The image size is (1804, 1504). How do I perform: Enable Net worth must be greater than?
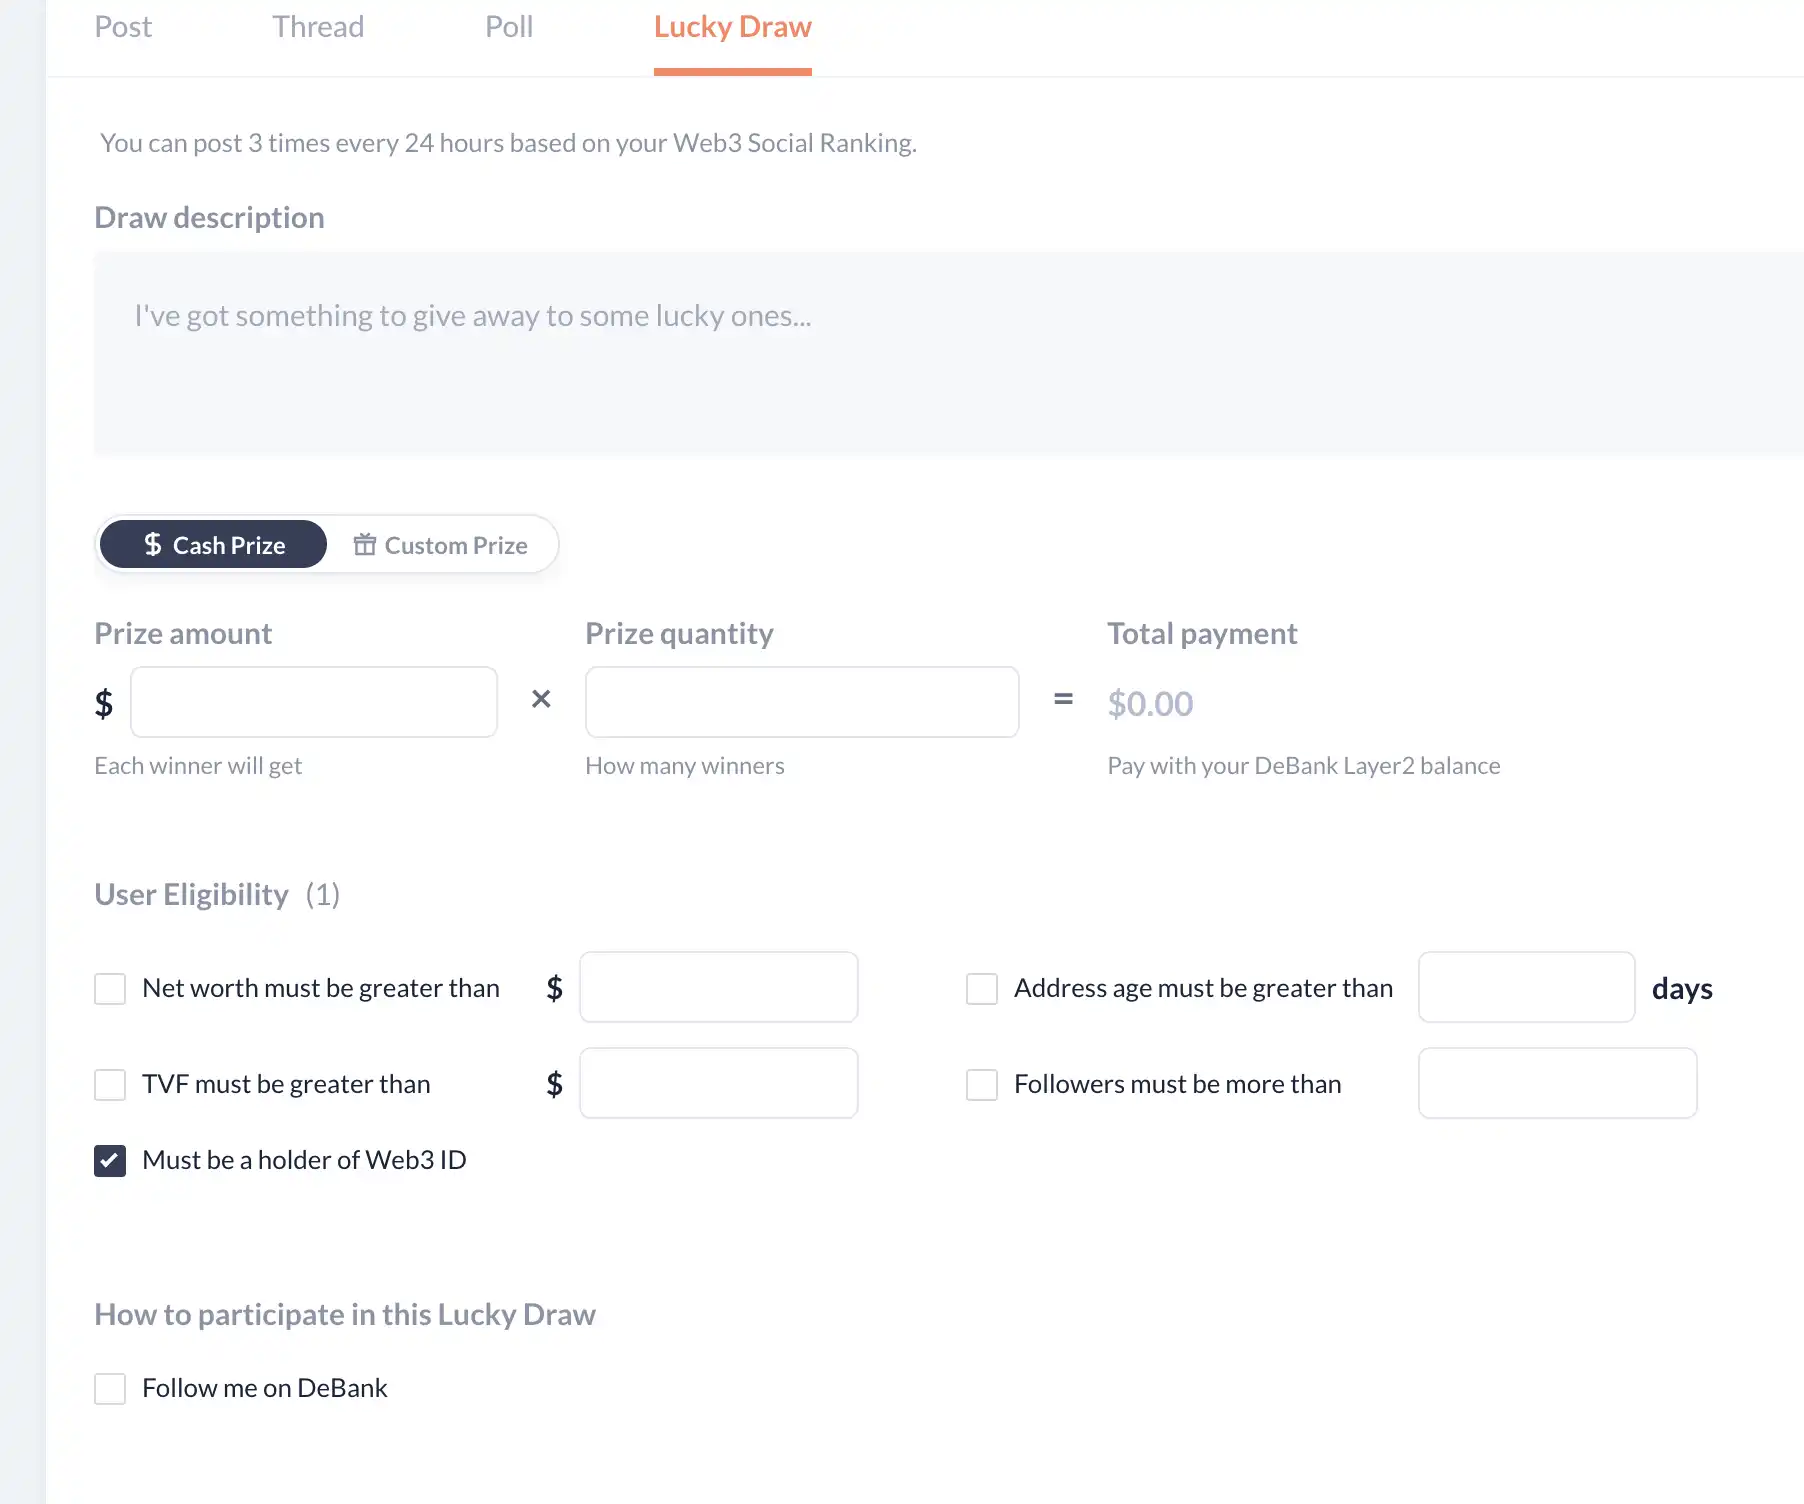(x=110, y=989)
